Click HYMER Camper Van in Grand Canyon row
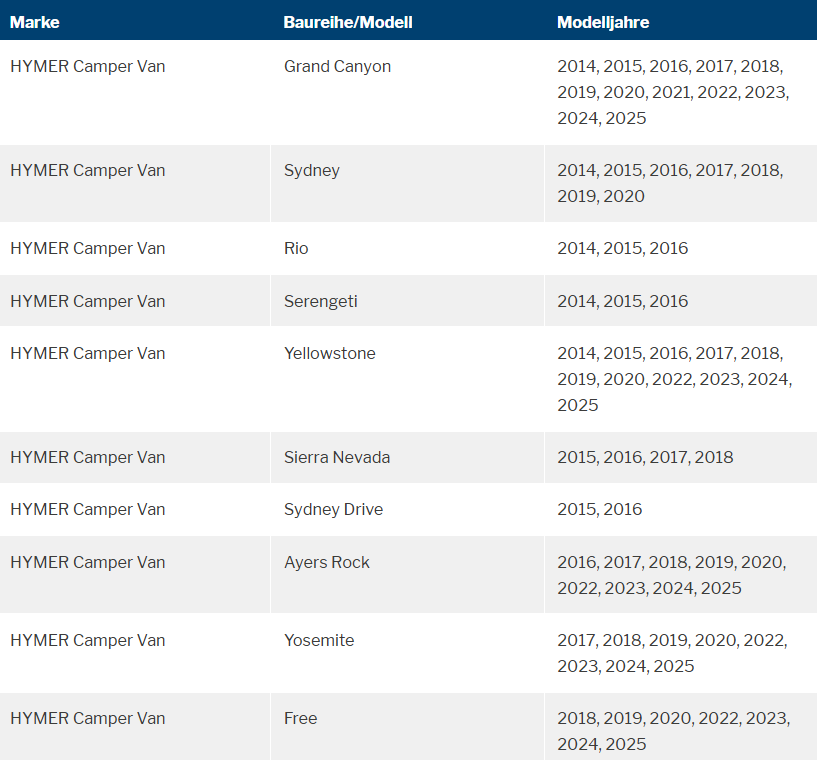Image resolution: width=817 pixels, height=760 pixels. point(88,67)
